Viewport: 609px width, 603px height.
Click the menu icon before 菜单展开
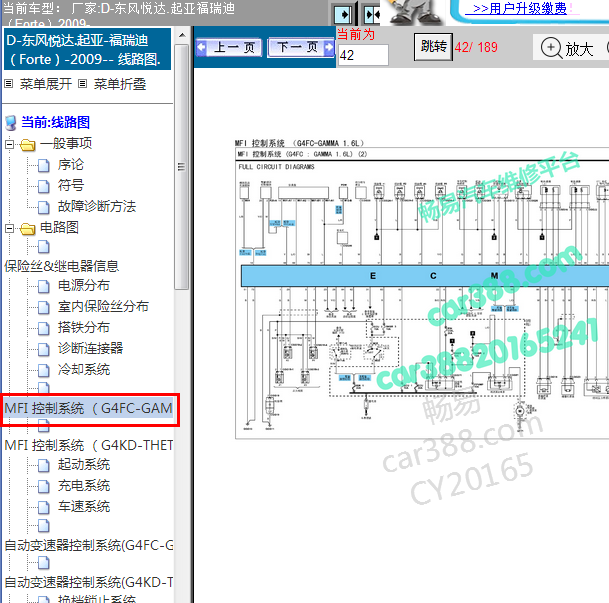click(x=9, y=83)
